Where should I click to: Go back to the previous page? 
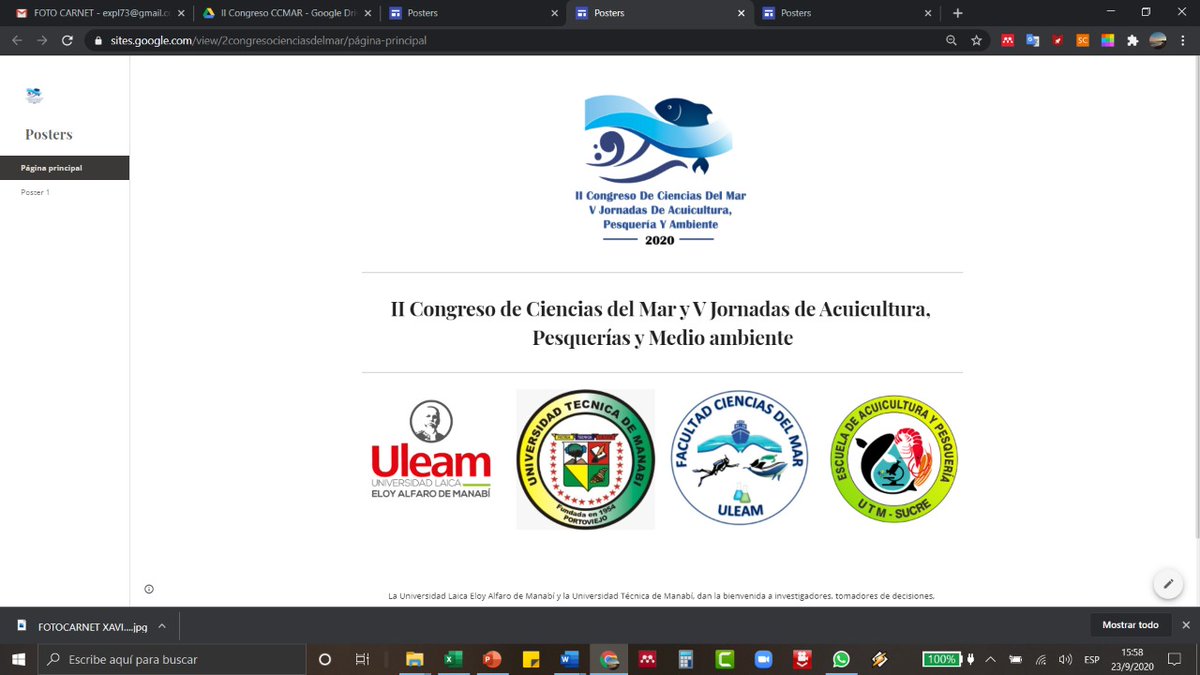tap(16, 41)
